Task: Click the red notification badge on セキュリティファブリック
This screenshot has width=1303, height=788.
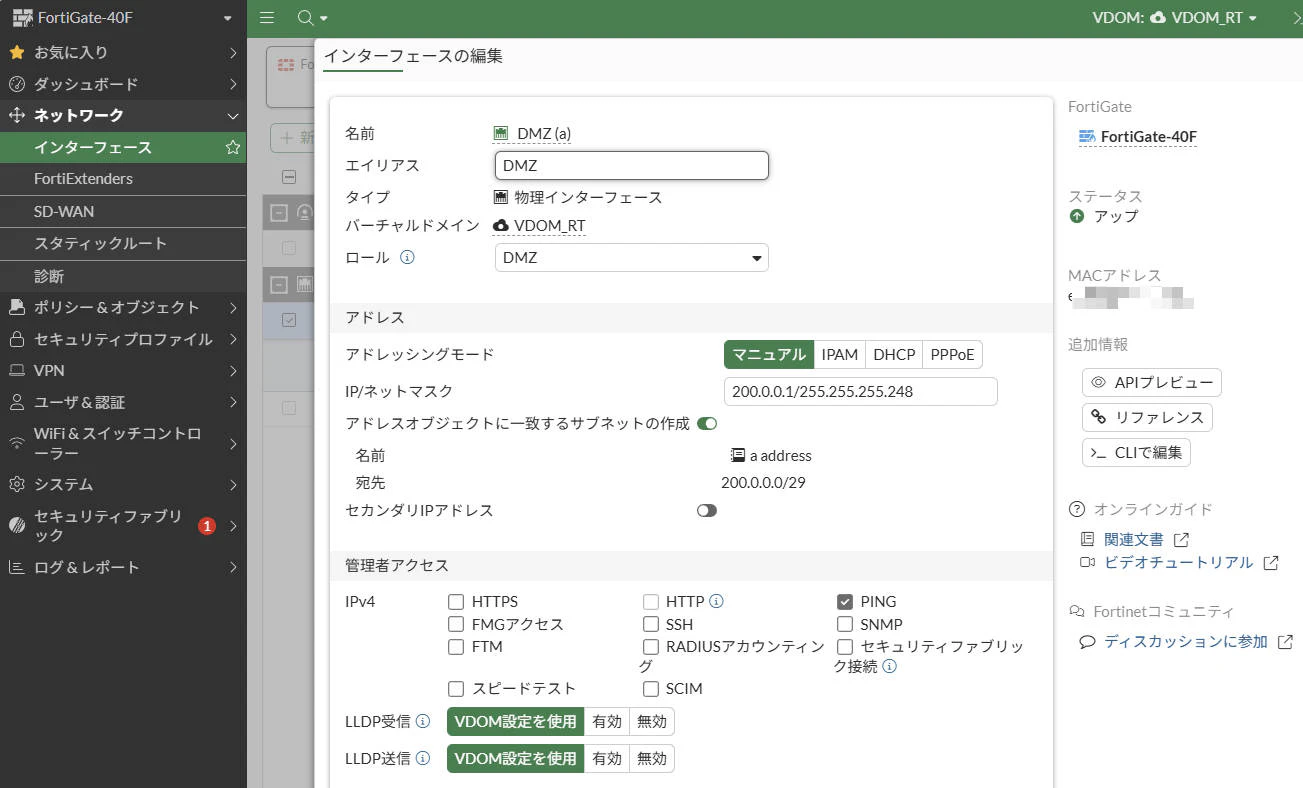Action: [207, 526]
